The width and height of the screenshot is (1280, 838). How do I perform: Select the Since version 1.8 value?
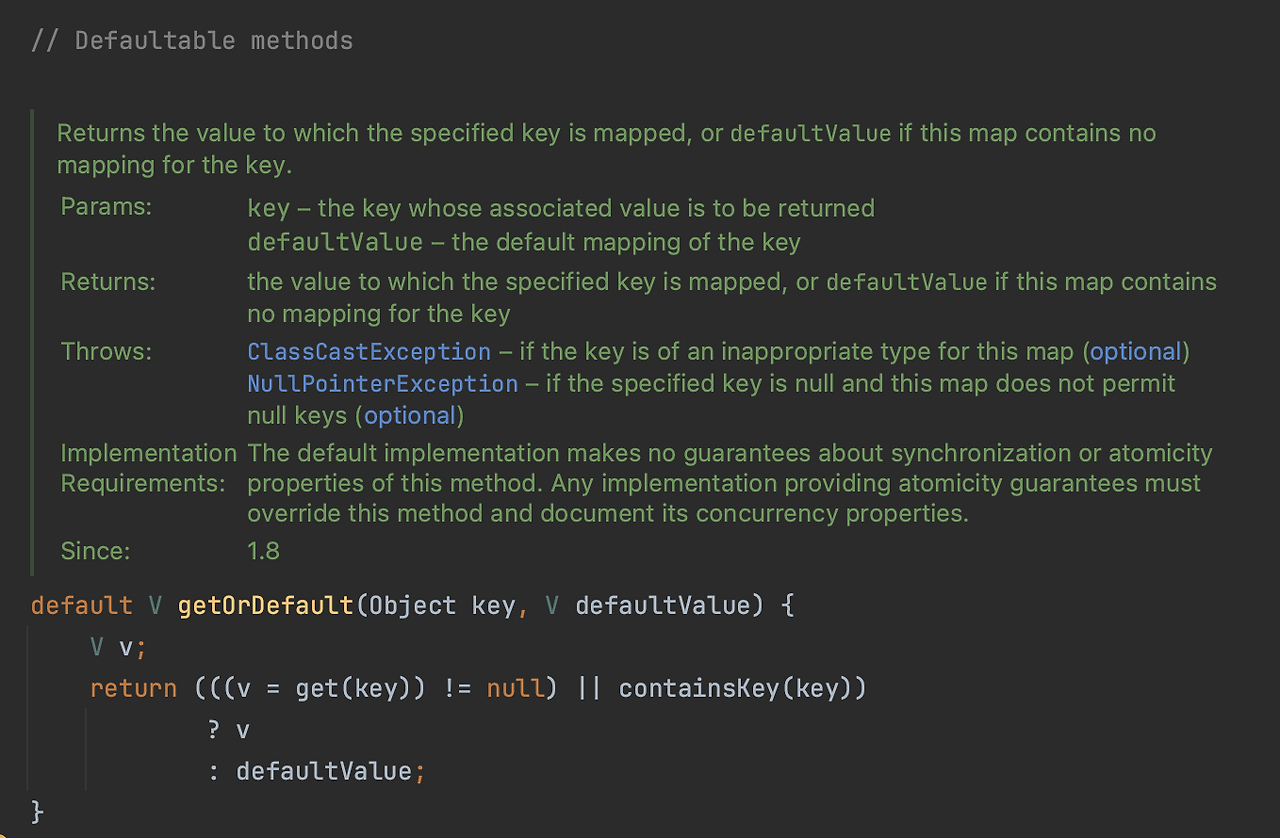(263, 551)
